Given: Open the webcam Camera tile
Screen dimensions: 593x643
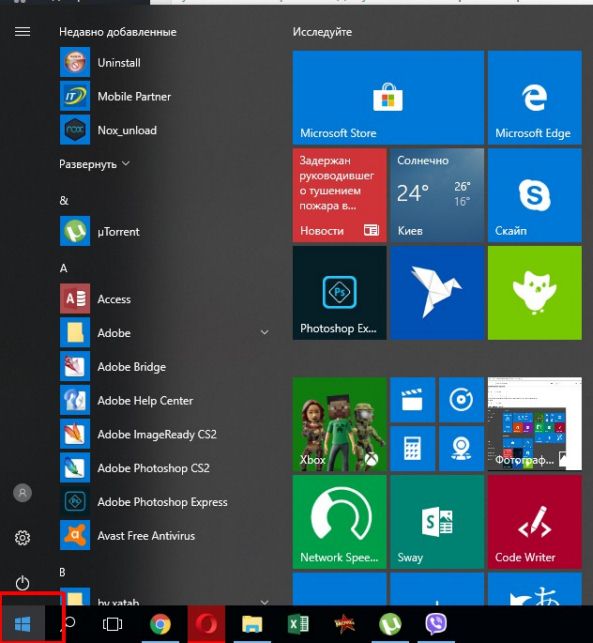Looking at the screenshot, I should point(461,449).
